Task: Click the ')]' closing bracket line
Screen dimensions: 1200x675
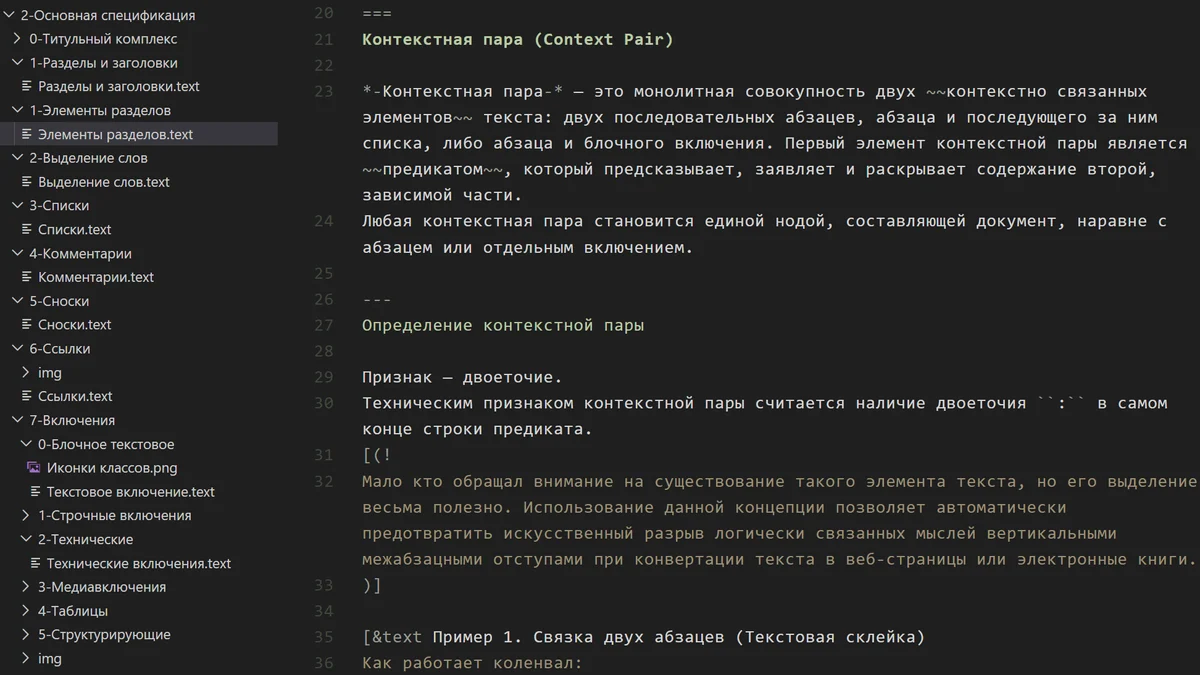Action: coord(372,585)
